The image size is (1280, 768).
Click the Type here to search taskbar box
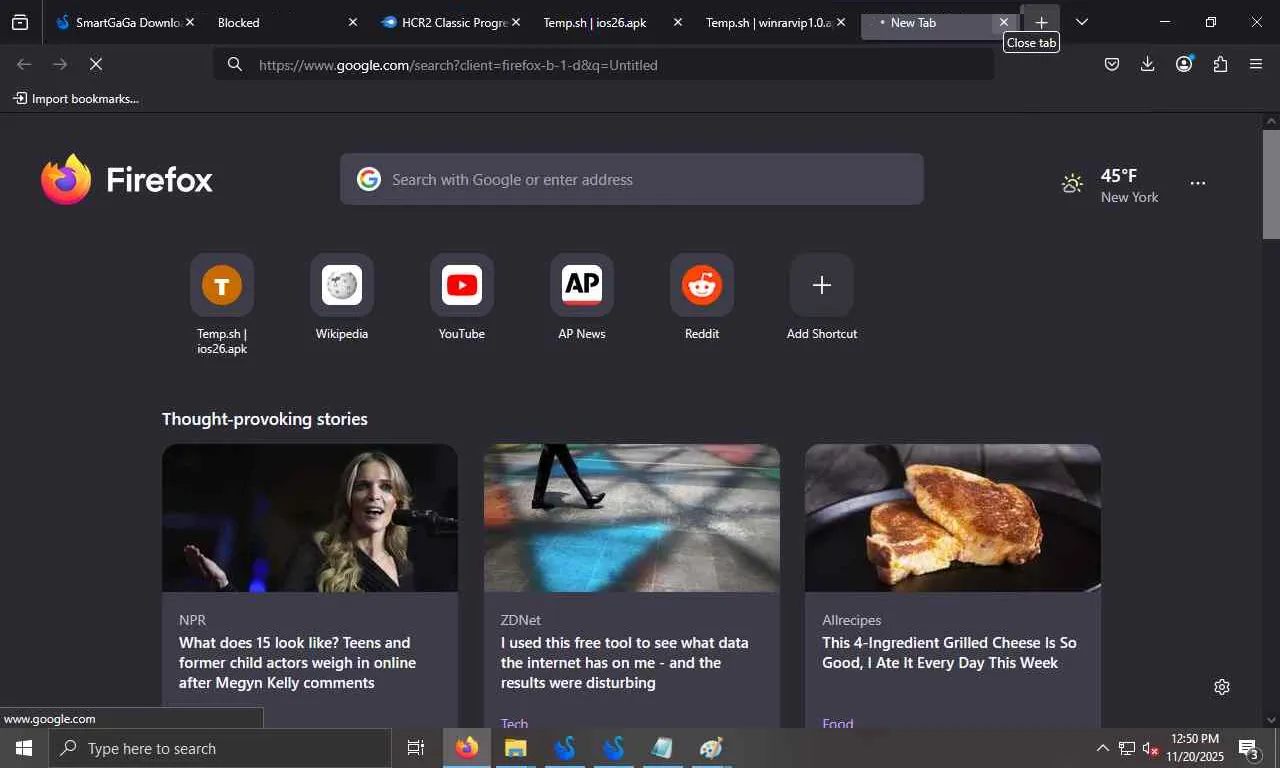tap(220, 748)
